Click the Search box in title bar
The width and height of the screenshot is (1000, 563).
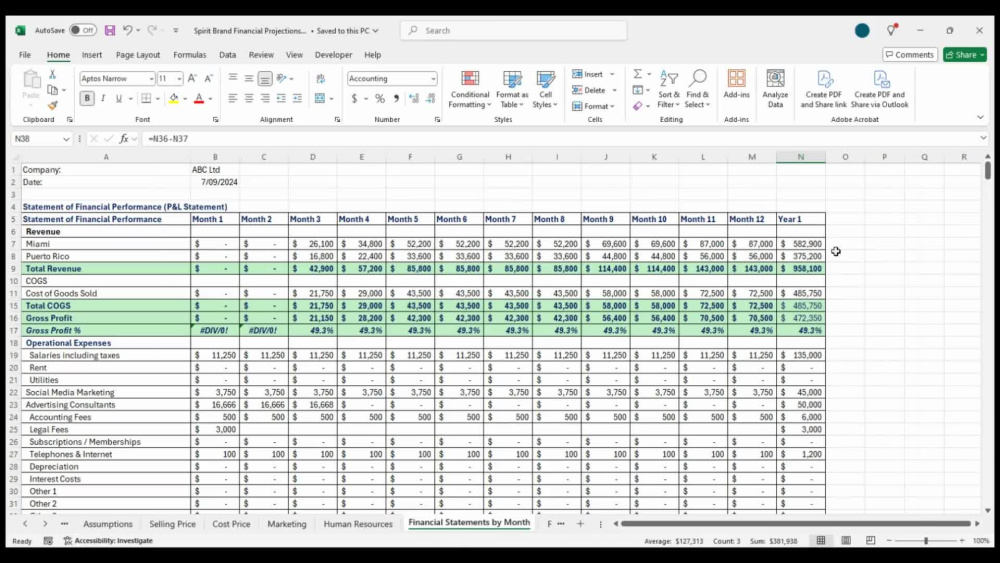pos(513,30)
